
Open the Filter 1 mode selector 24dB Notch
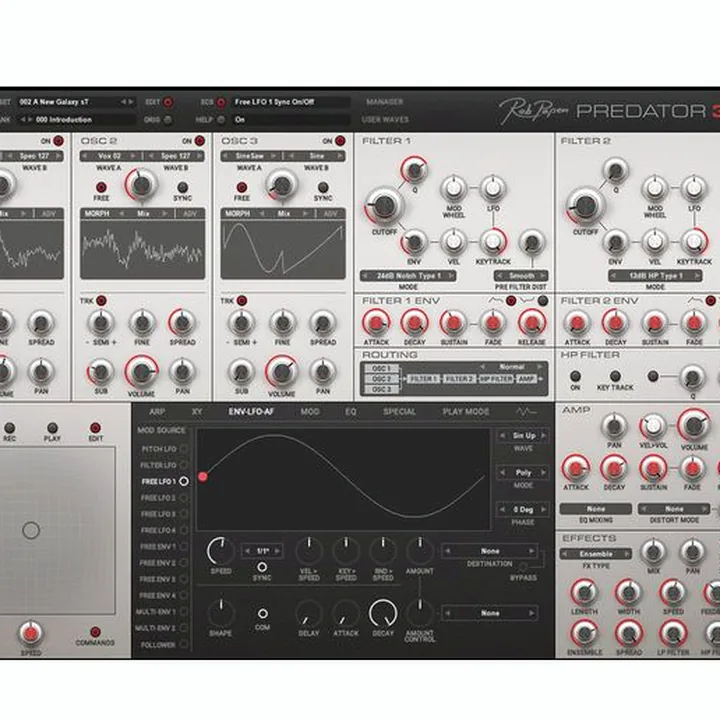(408, 276)
